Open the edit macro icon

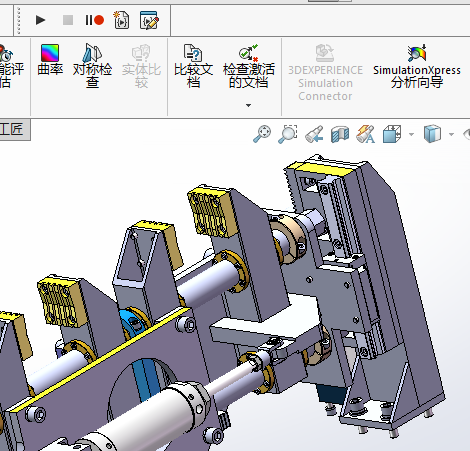pos(149,20)
